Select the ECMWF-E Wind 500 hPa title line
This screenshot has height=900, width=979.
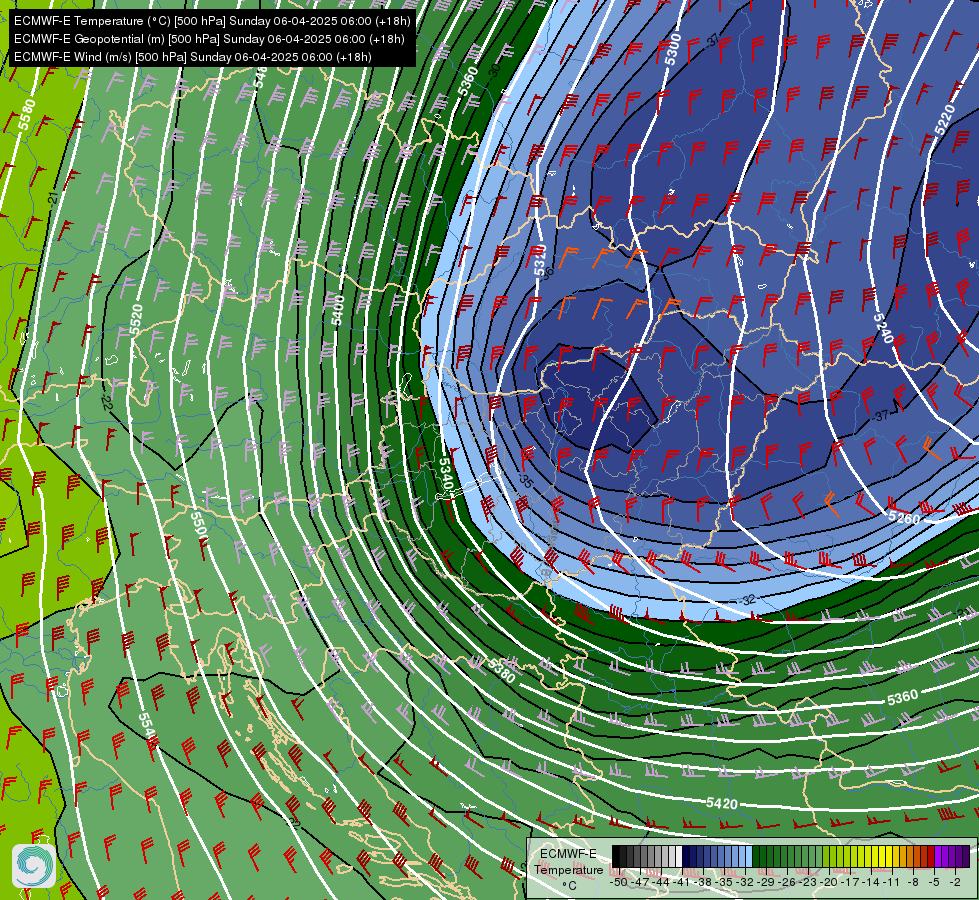[193, 57]
